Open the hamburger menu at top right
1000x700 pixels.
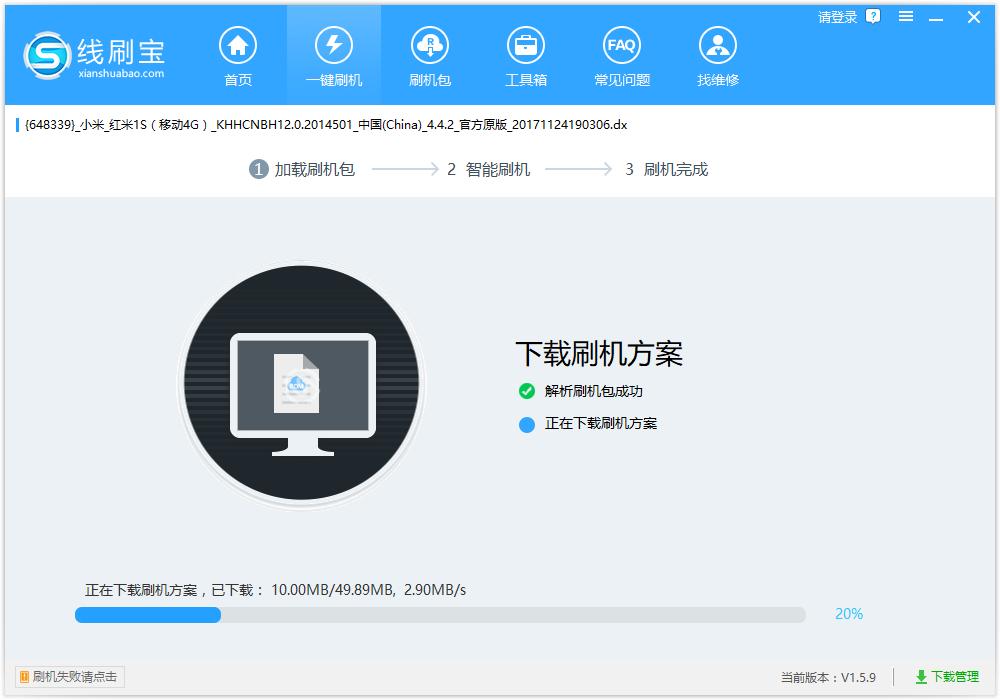pyautogui.click(x=906, y=17)
